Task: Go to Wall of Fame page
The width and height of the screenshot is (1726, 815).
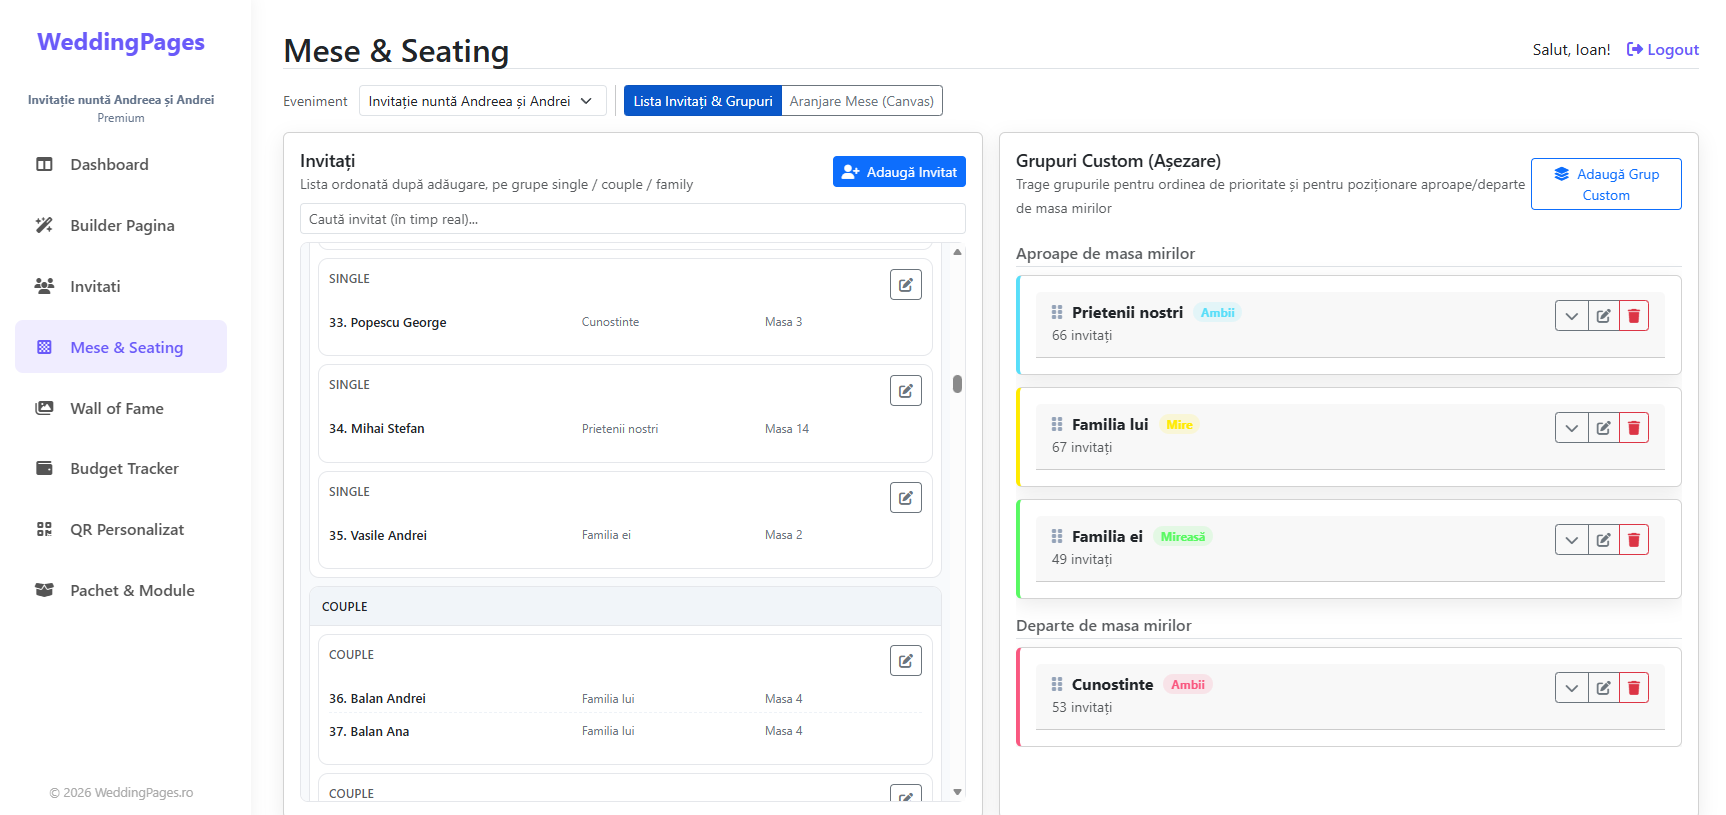Action: [116, 408]
